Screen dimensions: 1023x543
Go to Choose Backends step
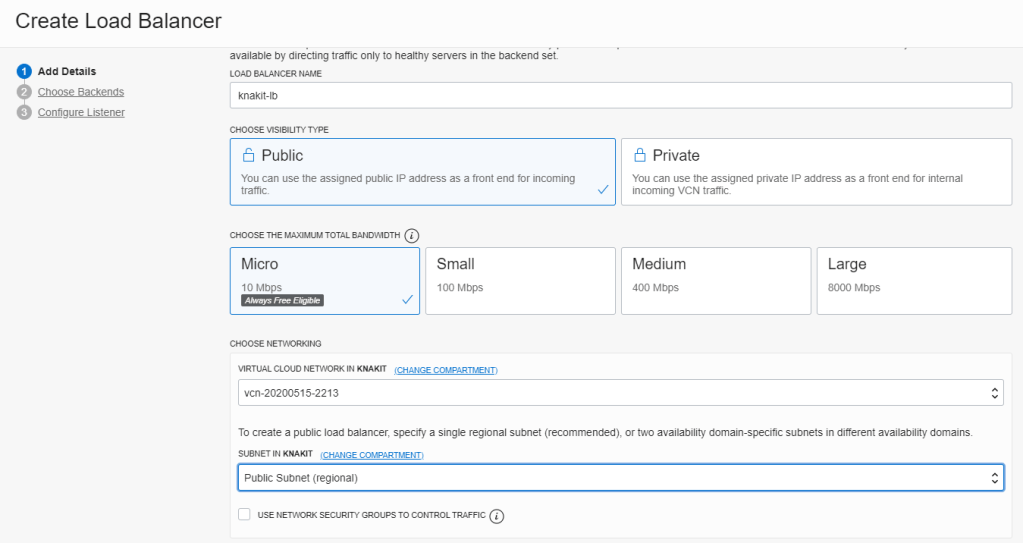point(81,92)
